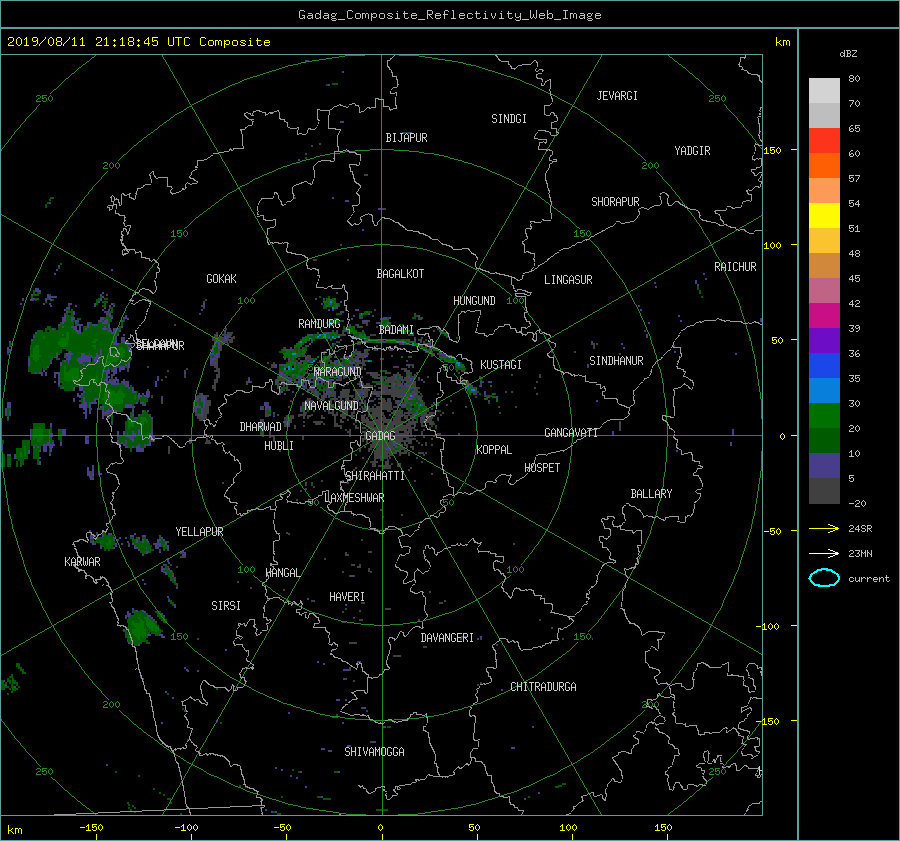Click the NAVALGUND city label

(331, 406)
